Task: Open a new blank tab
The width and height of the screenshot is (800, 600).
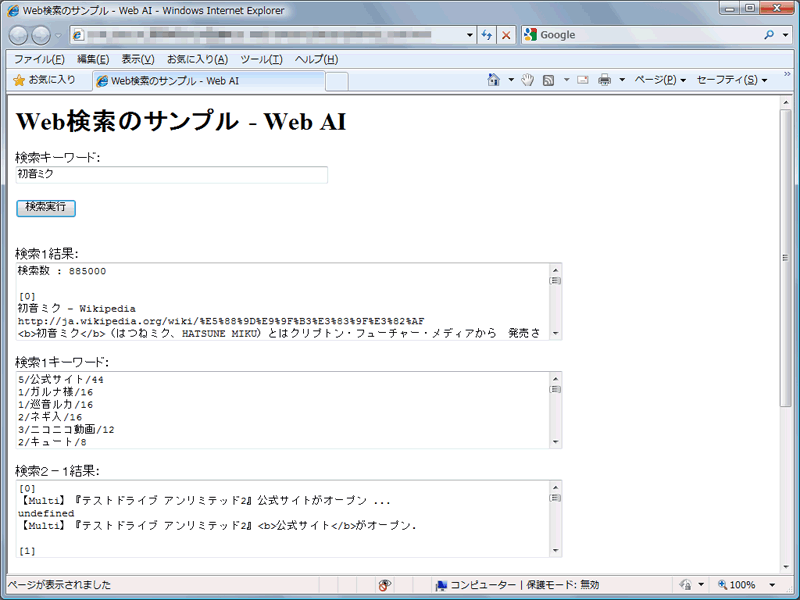Action: (x=337, y=81)
